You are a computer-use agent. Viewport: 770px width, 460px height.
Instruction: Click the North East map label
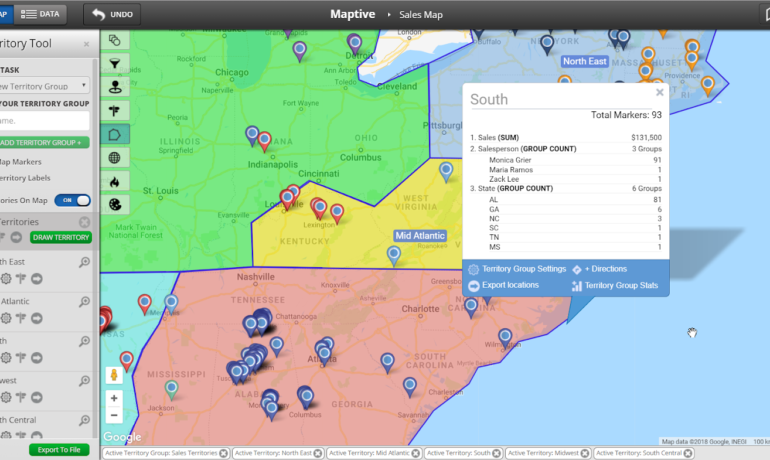pyautogui.click(x=584, y=61)
